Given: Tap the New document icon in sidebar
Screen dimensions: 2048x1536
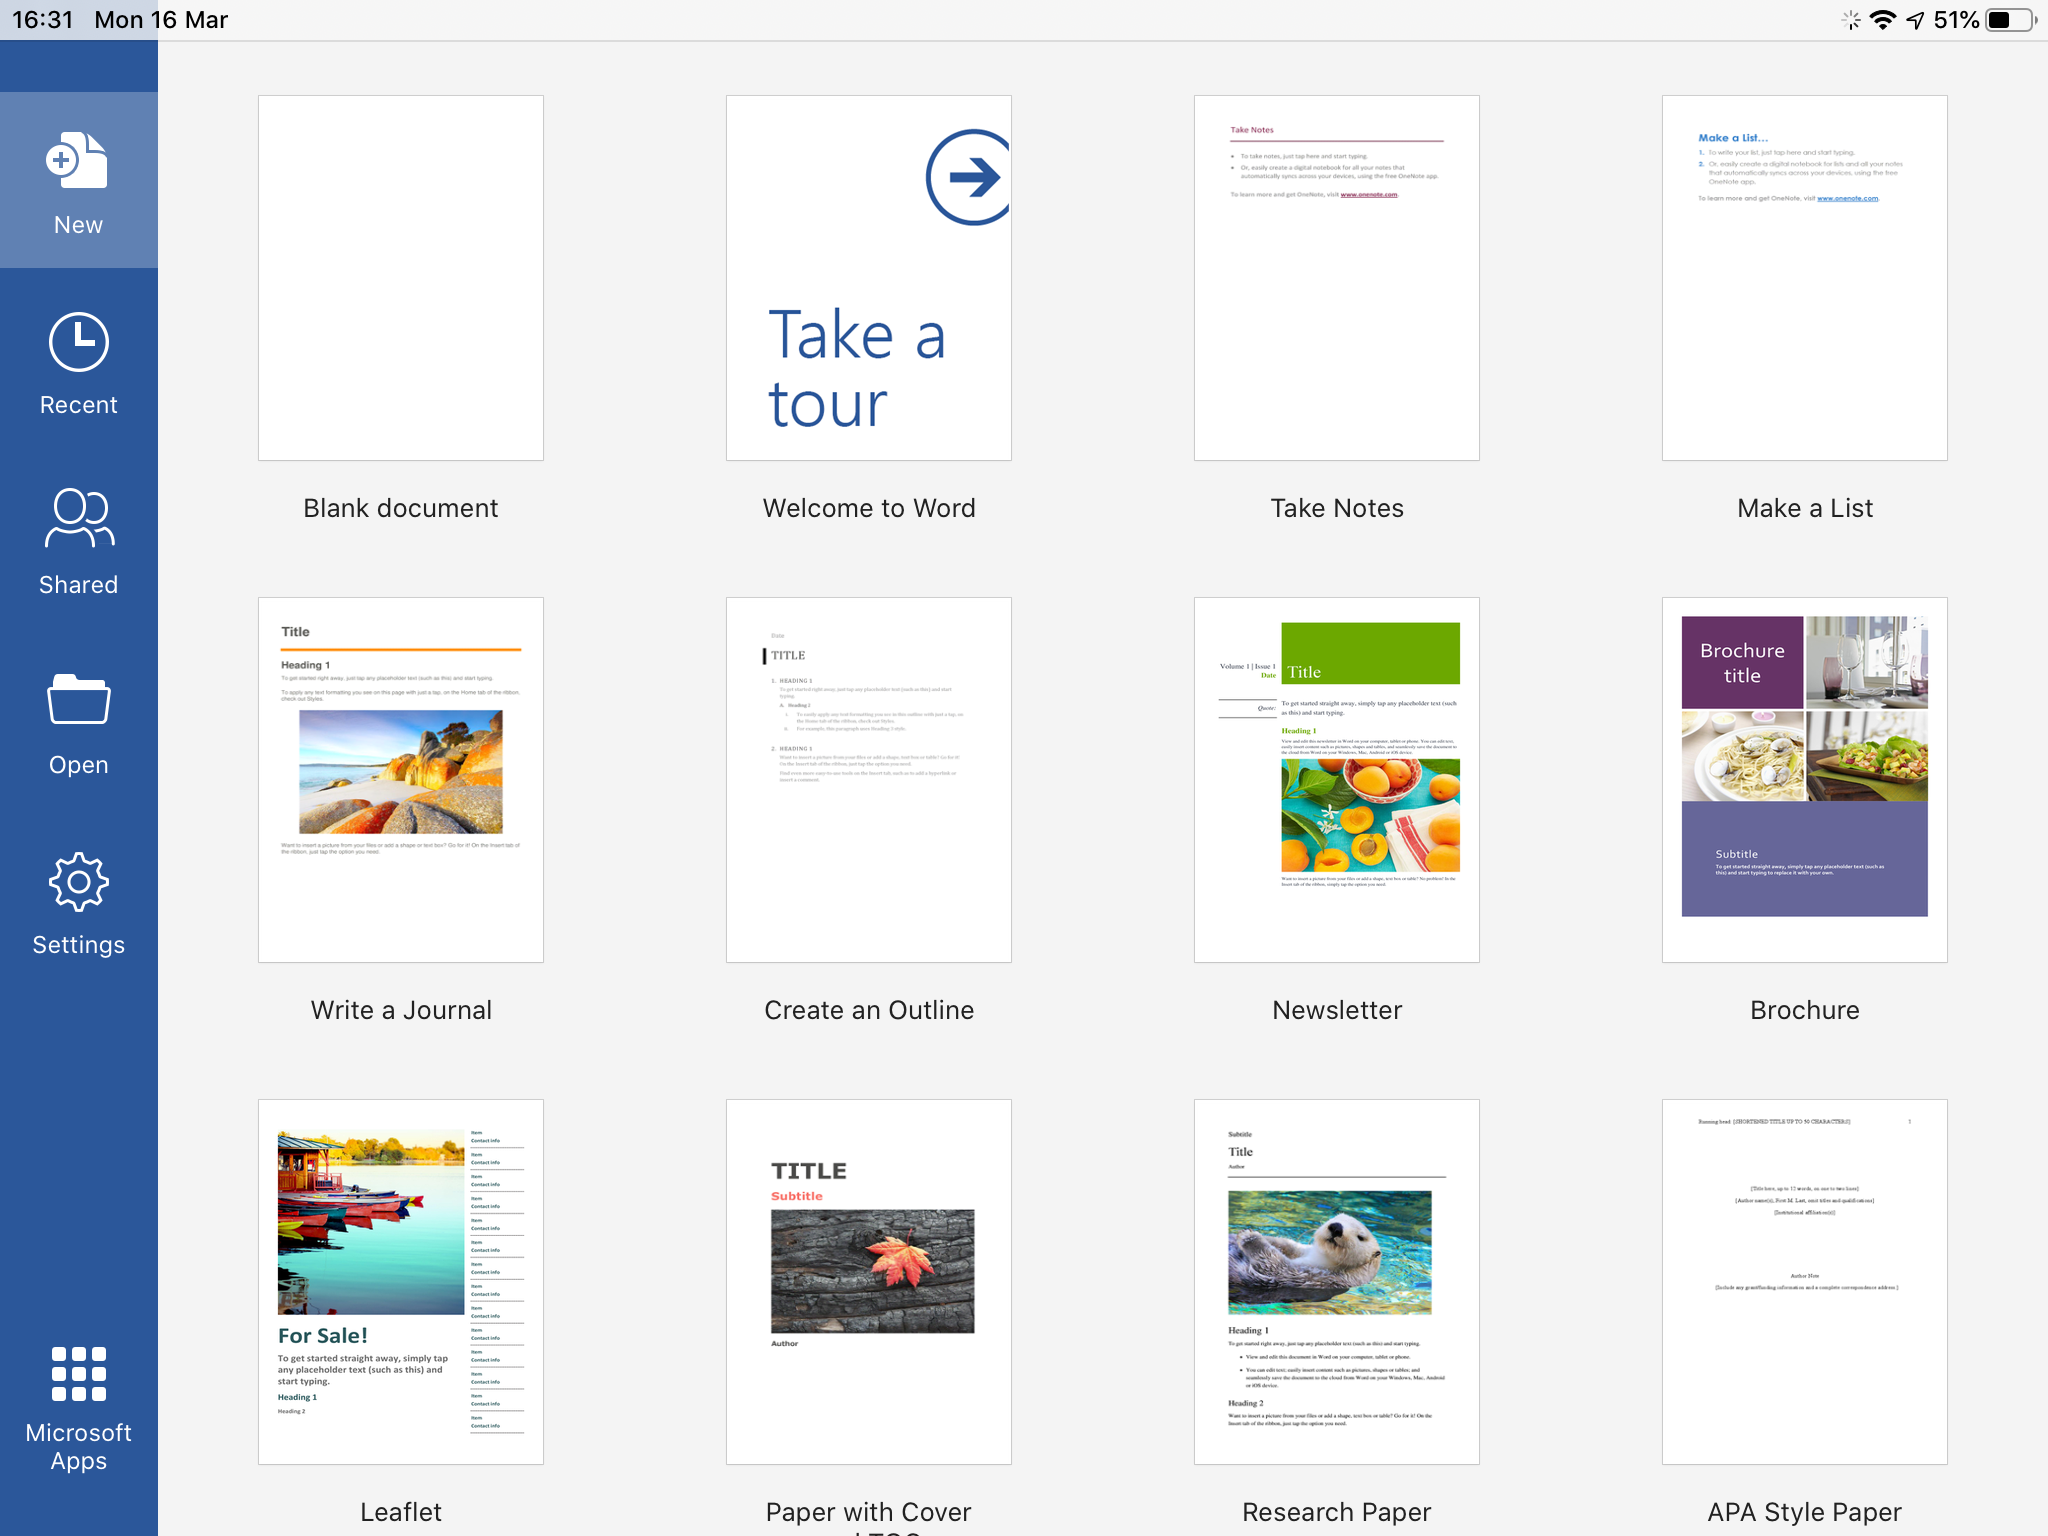Looking at the screenshot, I should [x=78, y=161].
